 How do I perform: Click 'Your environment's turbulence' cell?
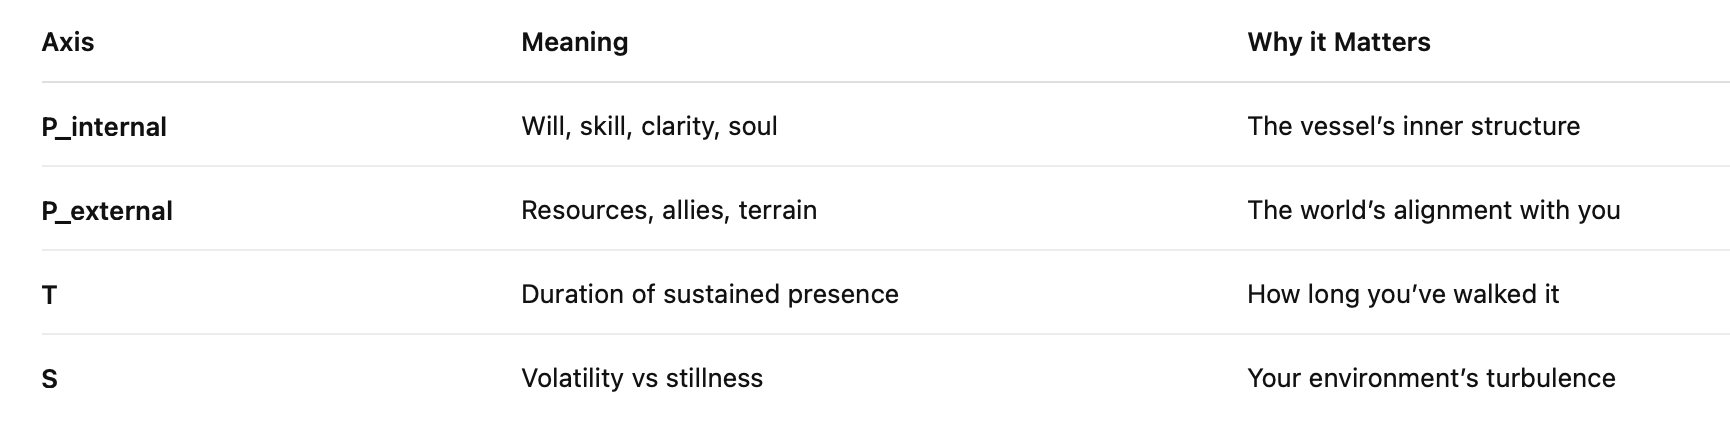coord(1431,378)
